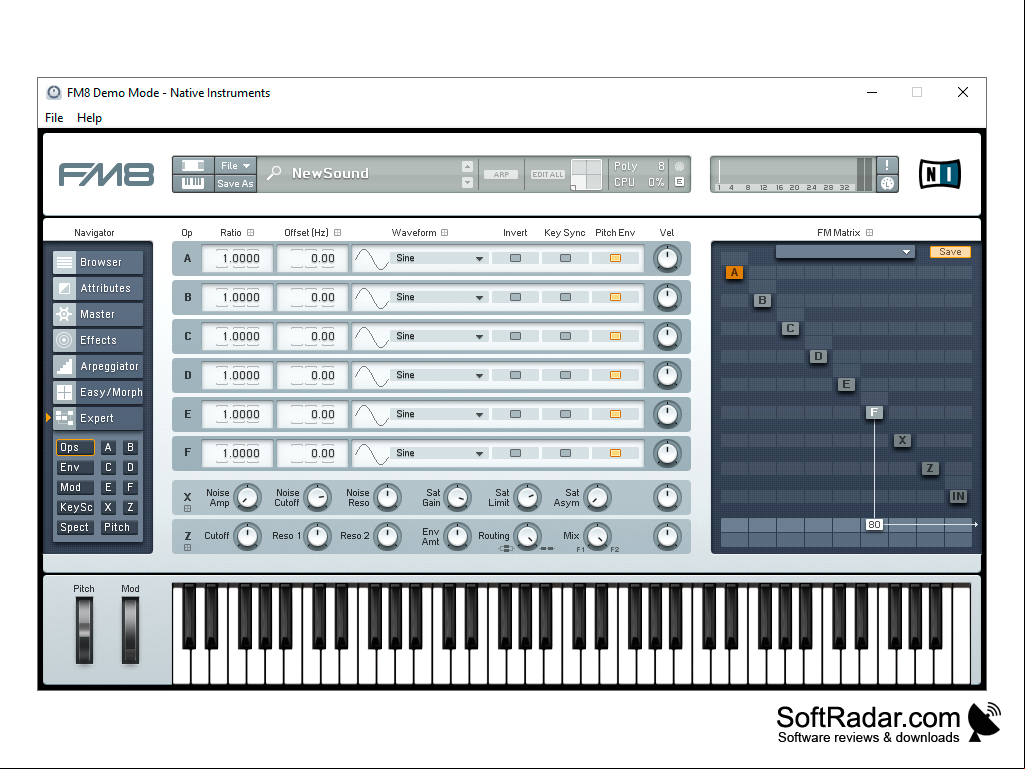Click the Mod wheel
Screen dimensions: 1025x769
(x=130, y=630)
